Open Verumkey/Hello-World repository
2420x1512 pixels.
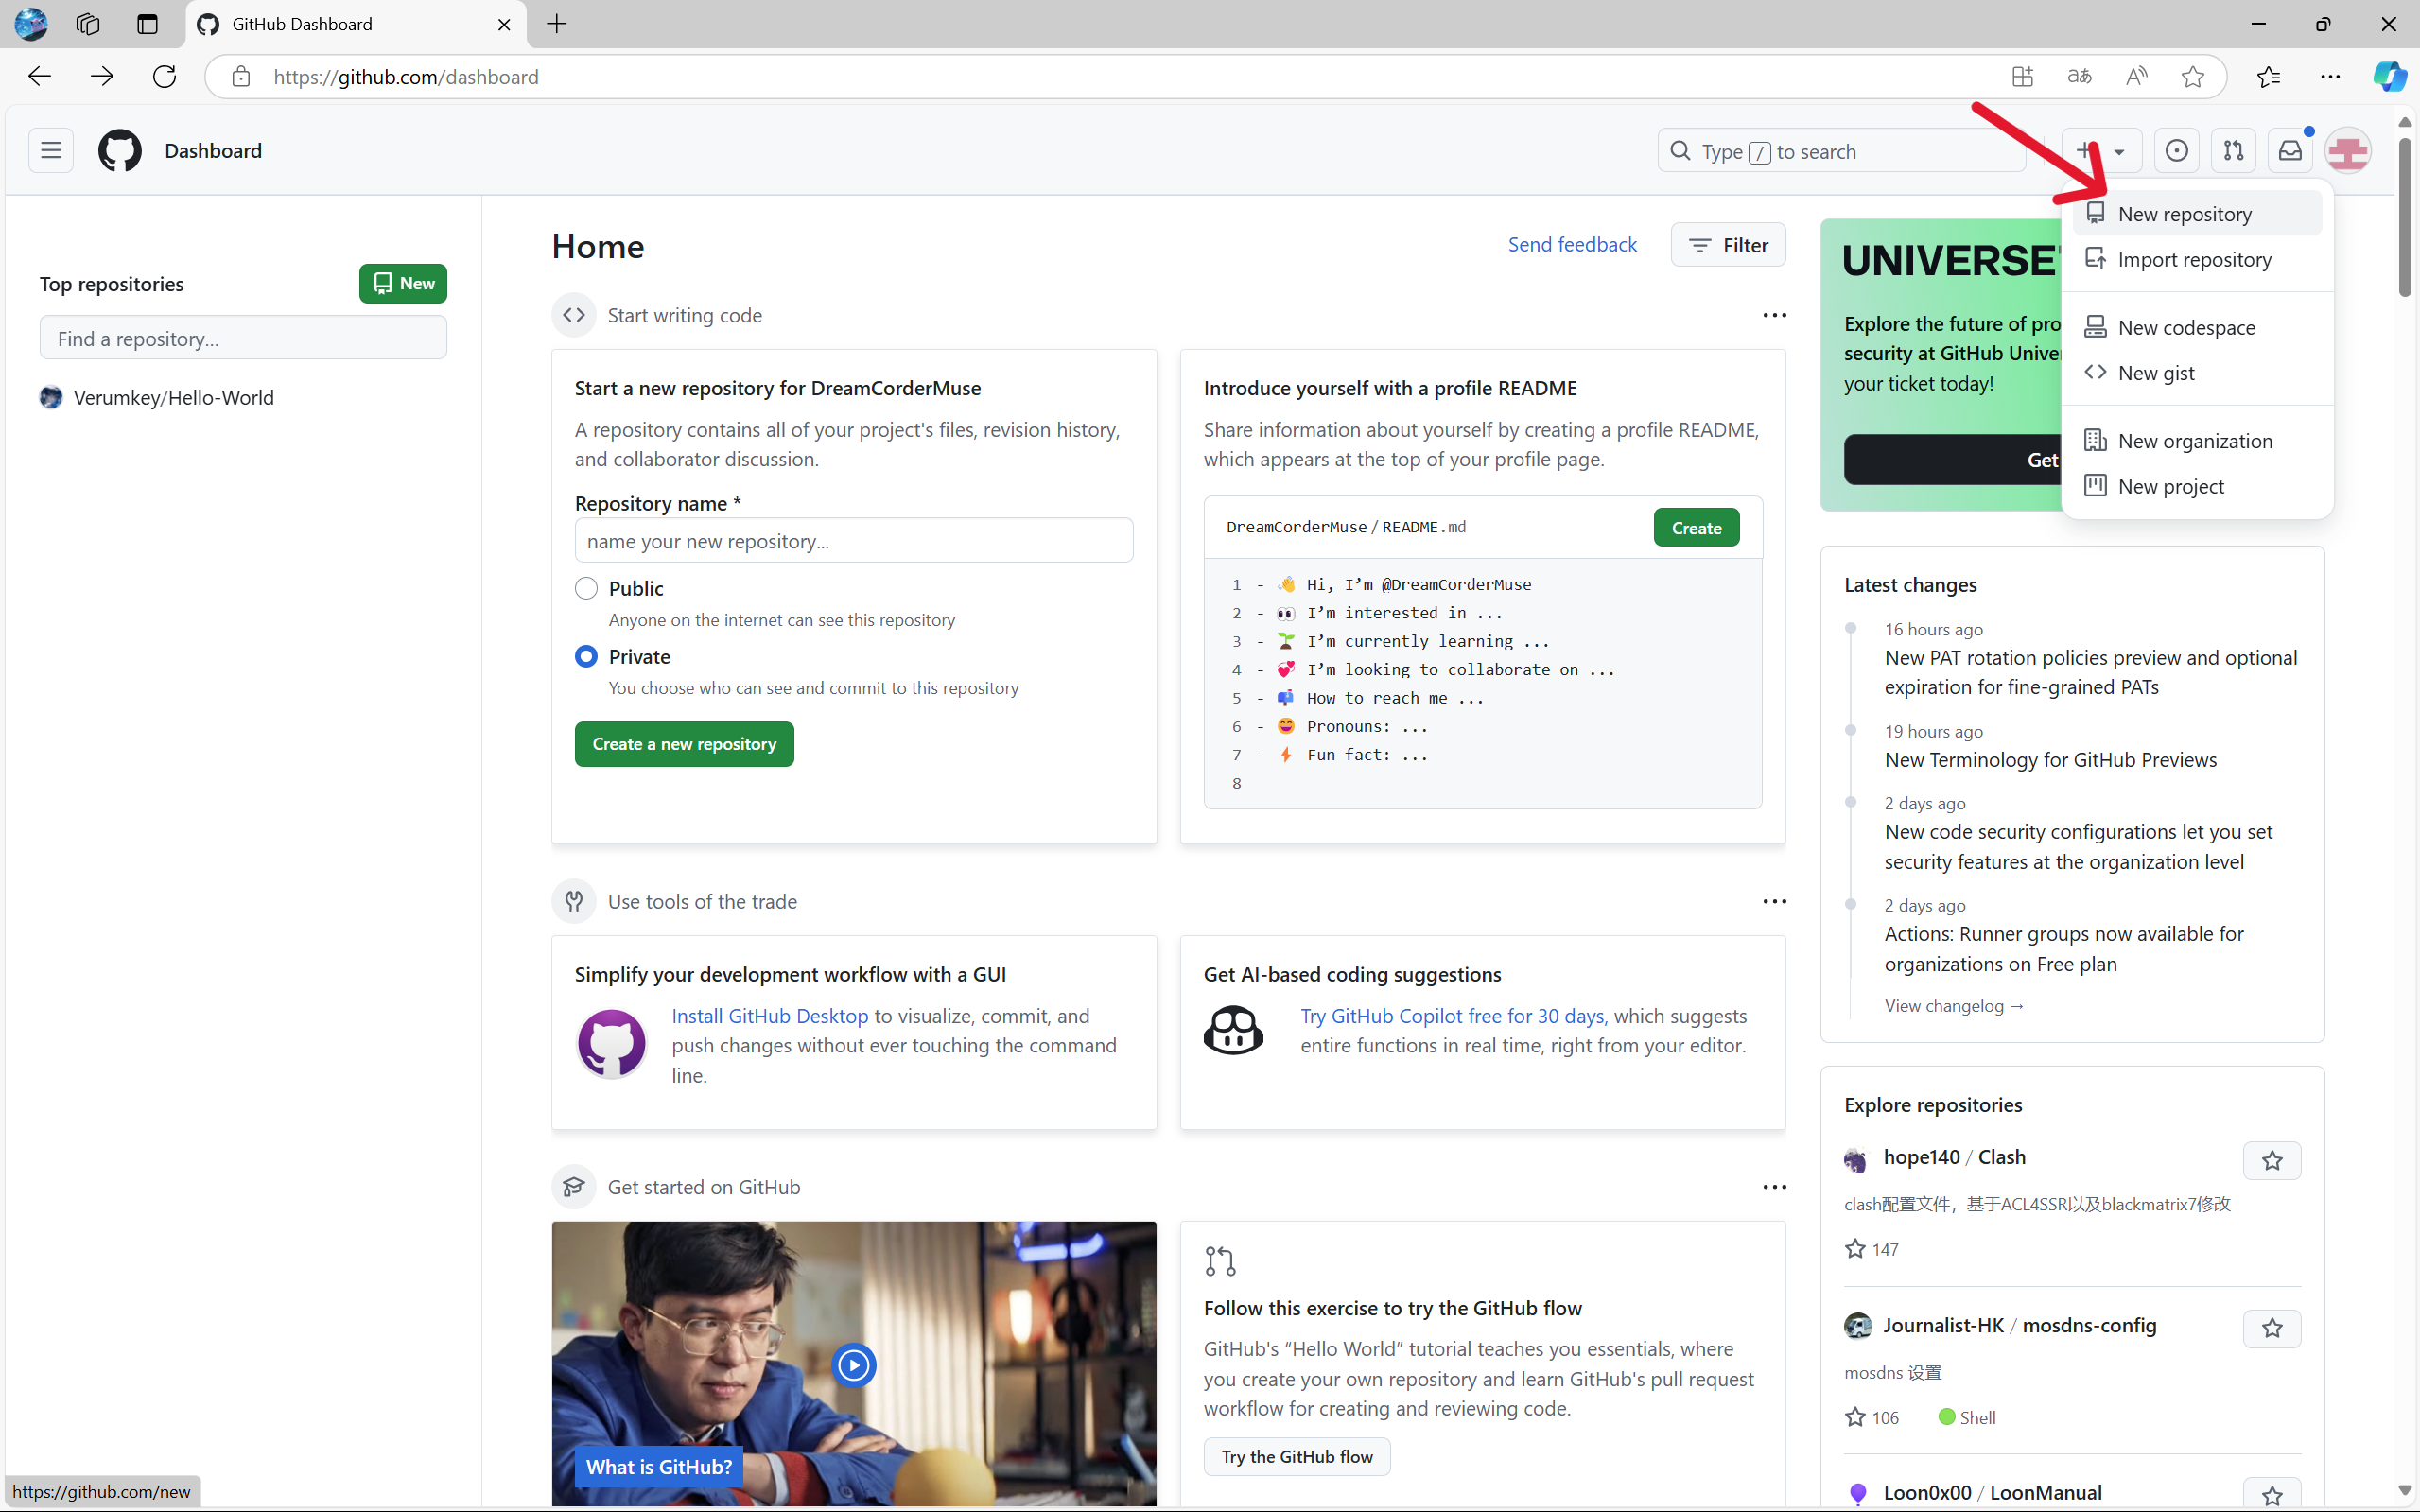coord(173,398)
